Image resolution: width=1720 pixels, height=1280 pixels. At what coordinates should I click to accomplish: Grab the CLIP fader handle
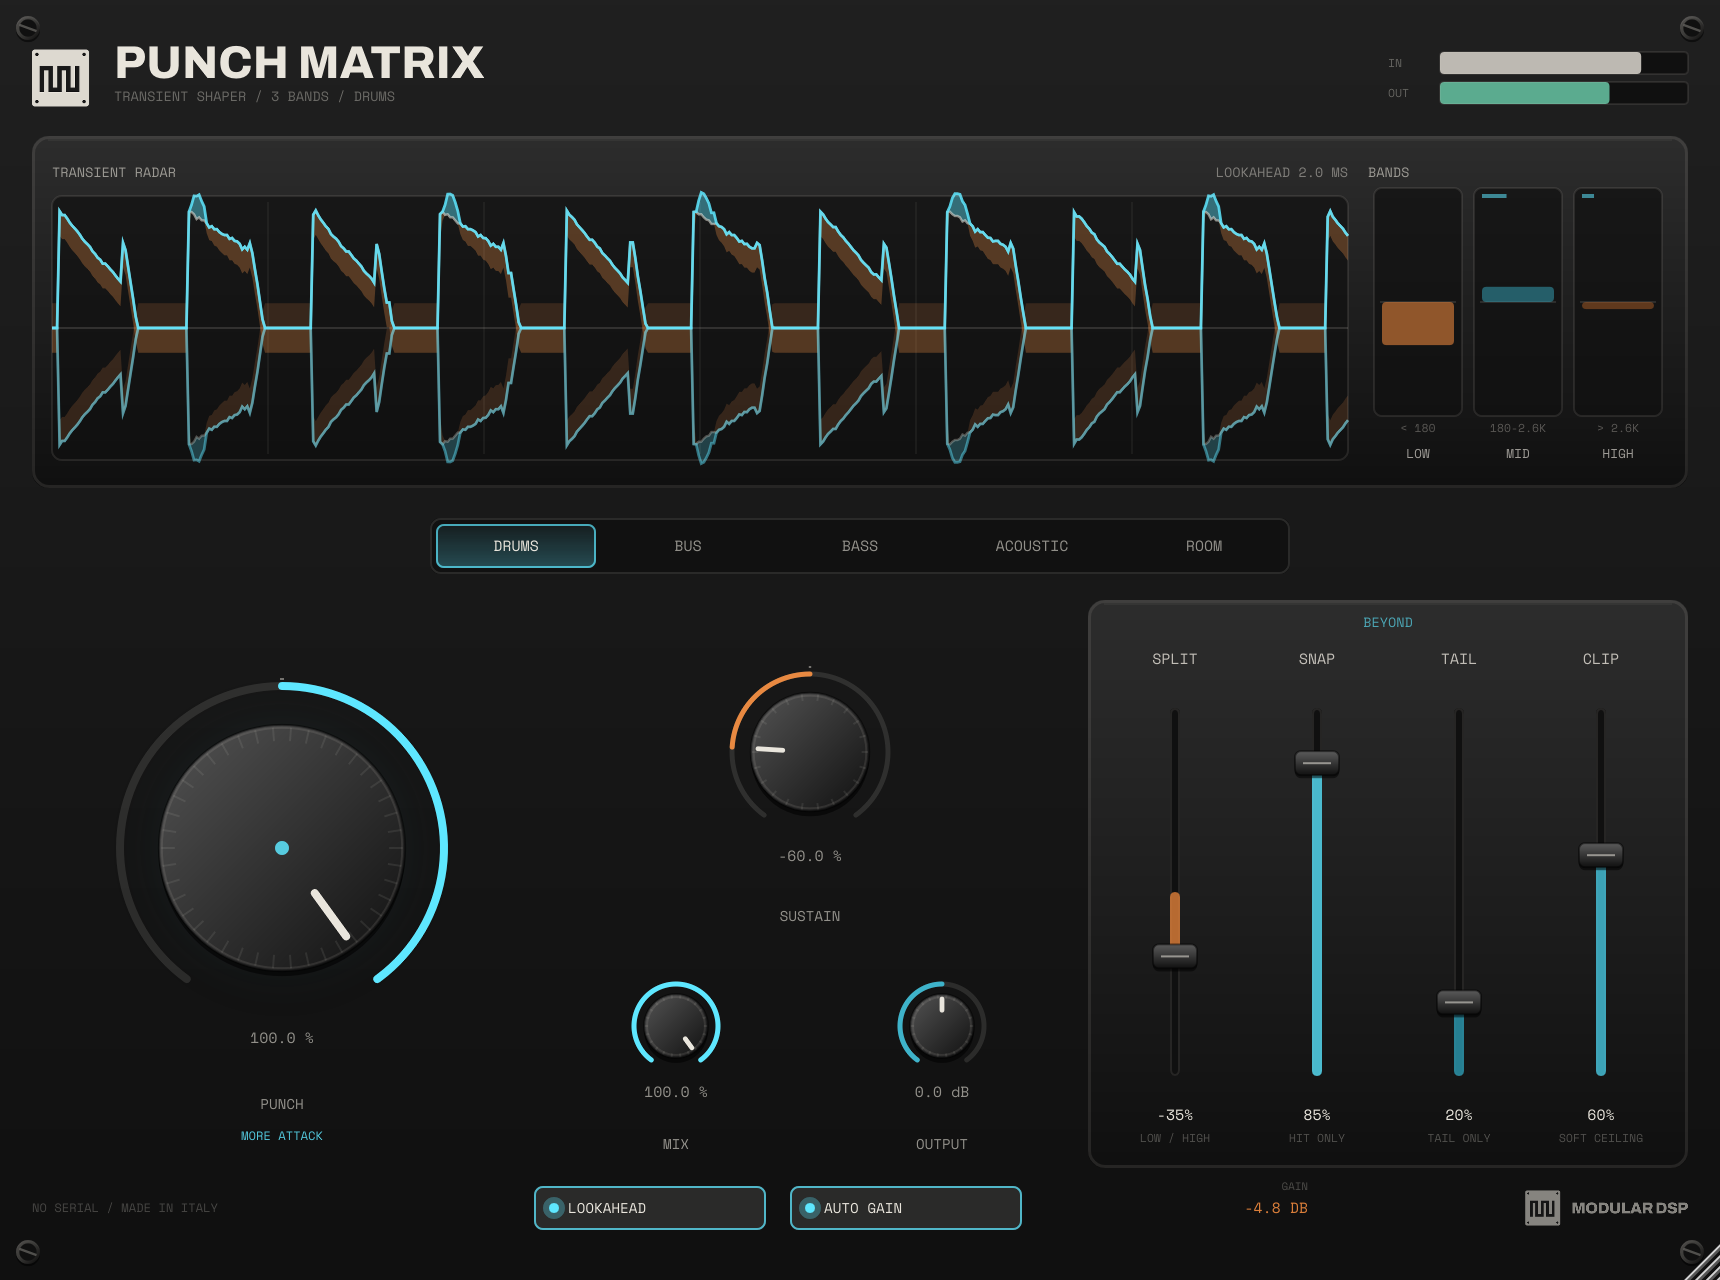(x=1601, y=855)
